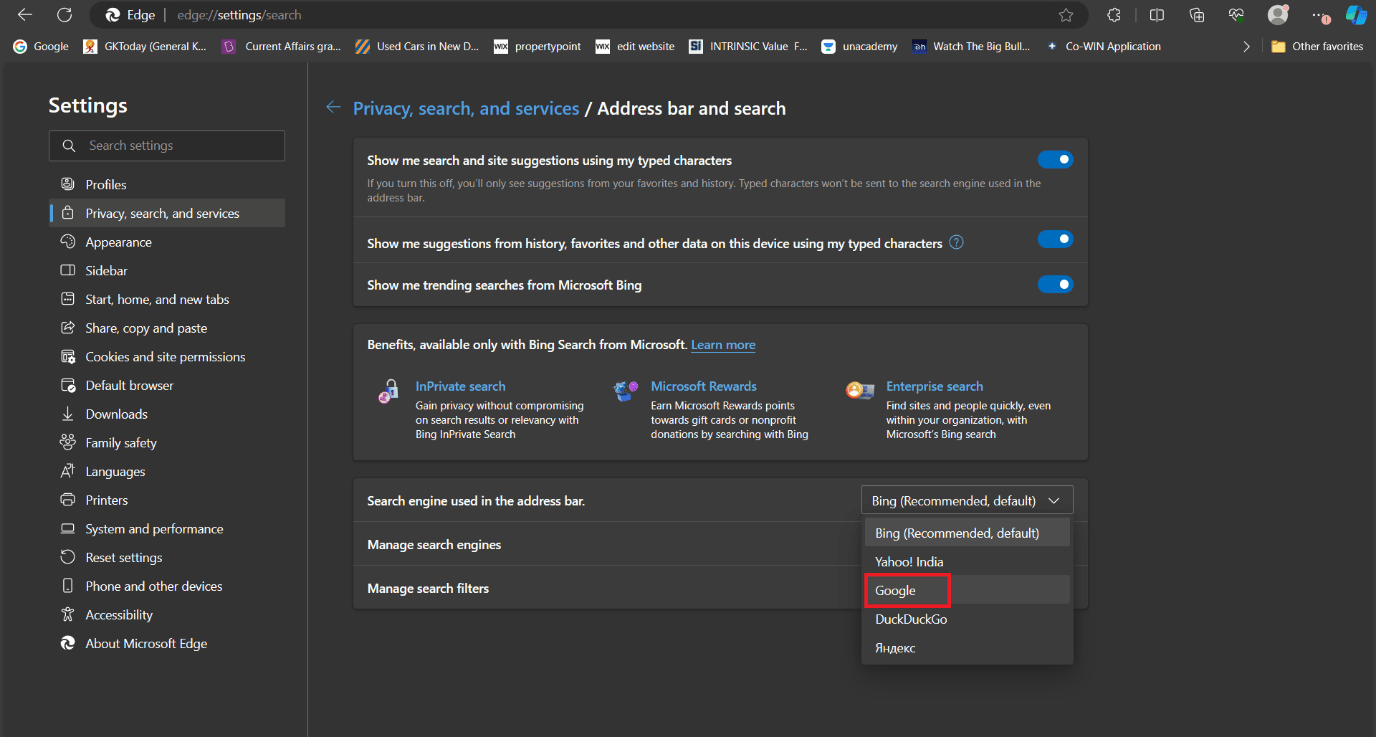Open the Other favorites folder
This screenshot has height=737, width=1376.
coord(1317,46)
